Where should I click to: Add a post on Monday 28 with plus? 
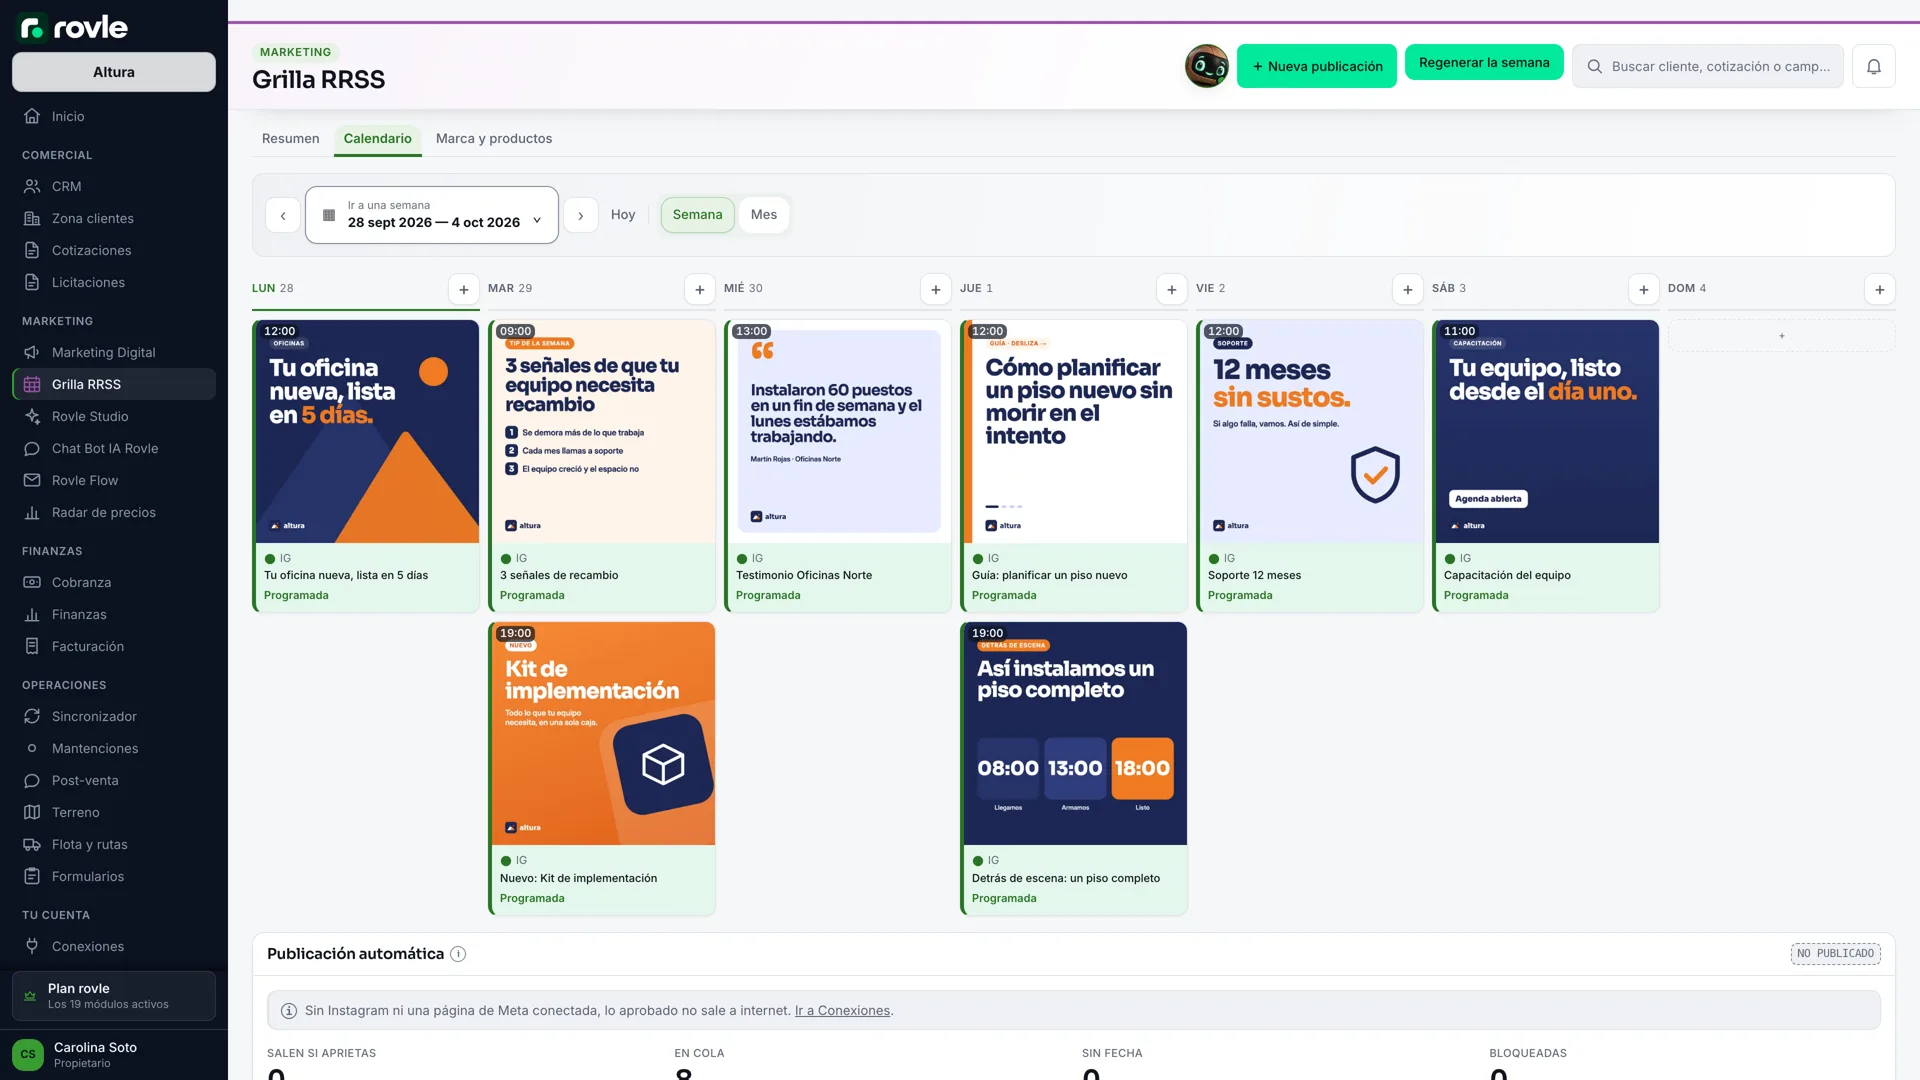464,289
